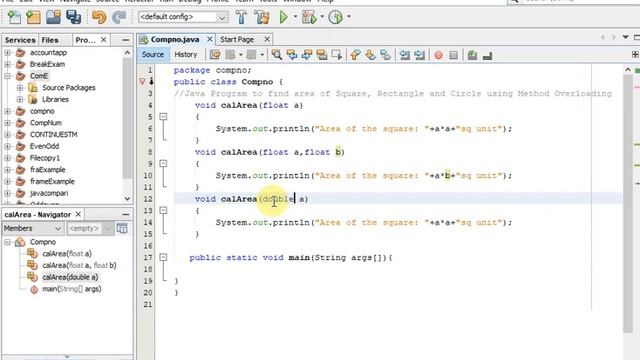Click Find Next Occurrence icon

click(x=307, y=55)
